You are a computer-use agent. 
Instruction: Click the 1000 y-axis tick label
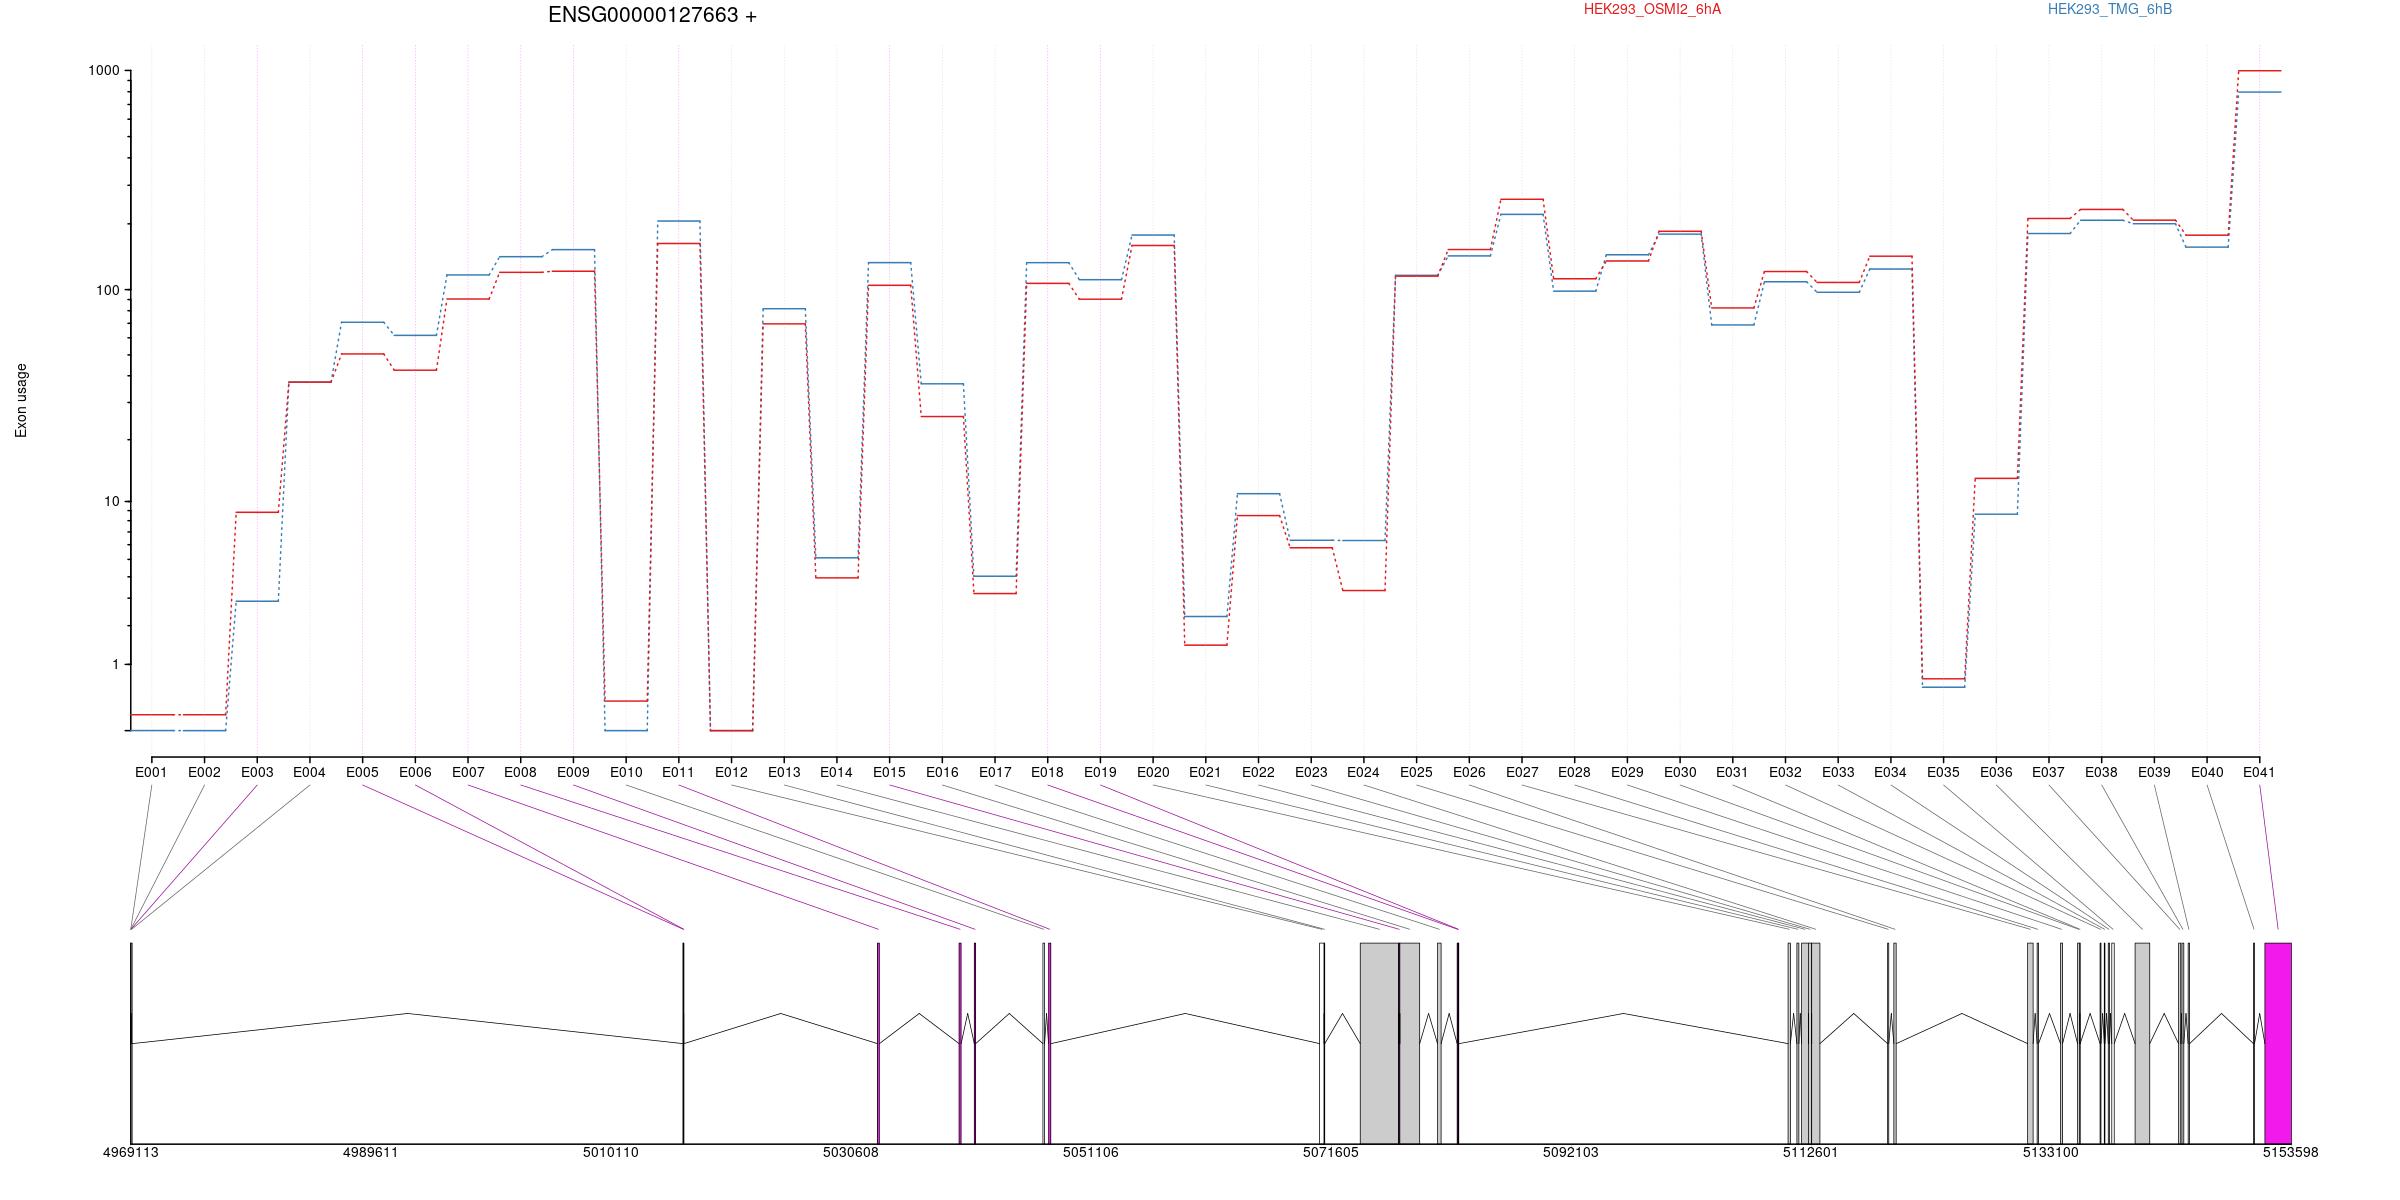pyautogui.click(x=104, y=71)
